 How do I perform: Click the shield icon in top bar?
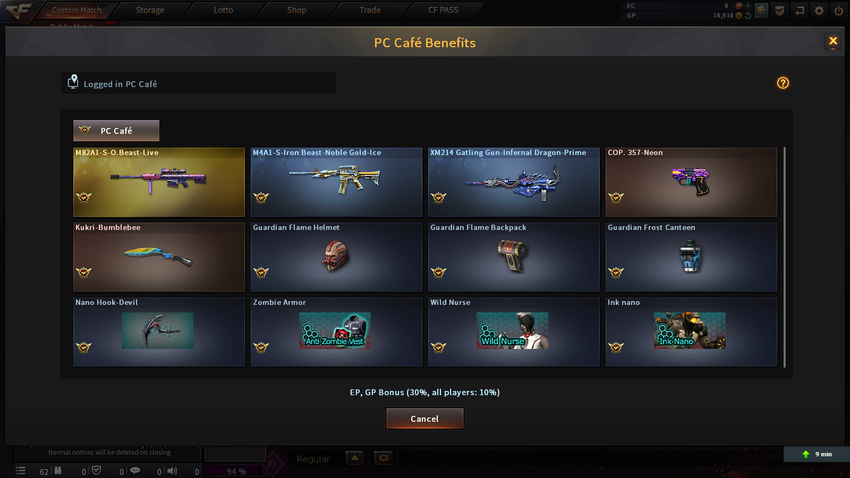coord(780,10)
